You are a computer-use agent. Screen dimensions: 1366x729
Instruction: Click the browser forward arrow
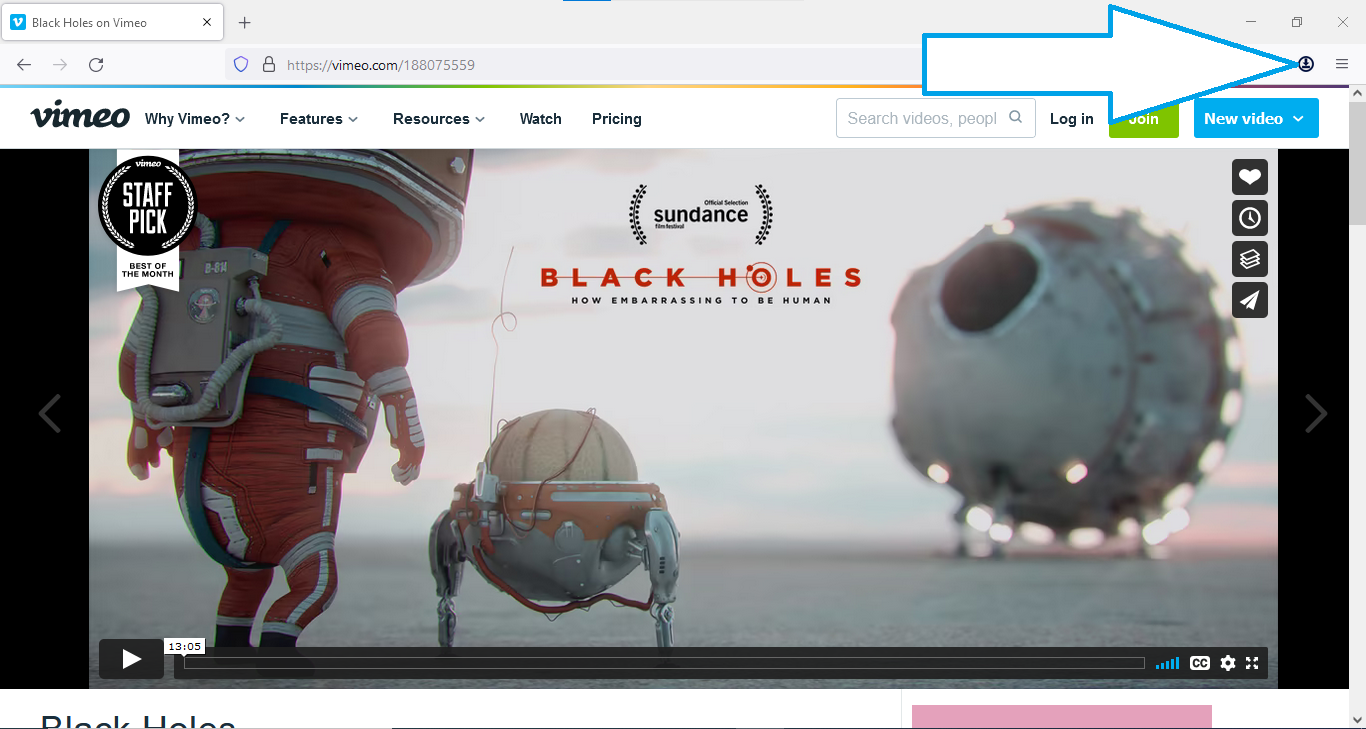click(60, 64)
